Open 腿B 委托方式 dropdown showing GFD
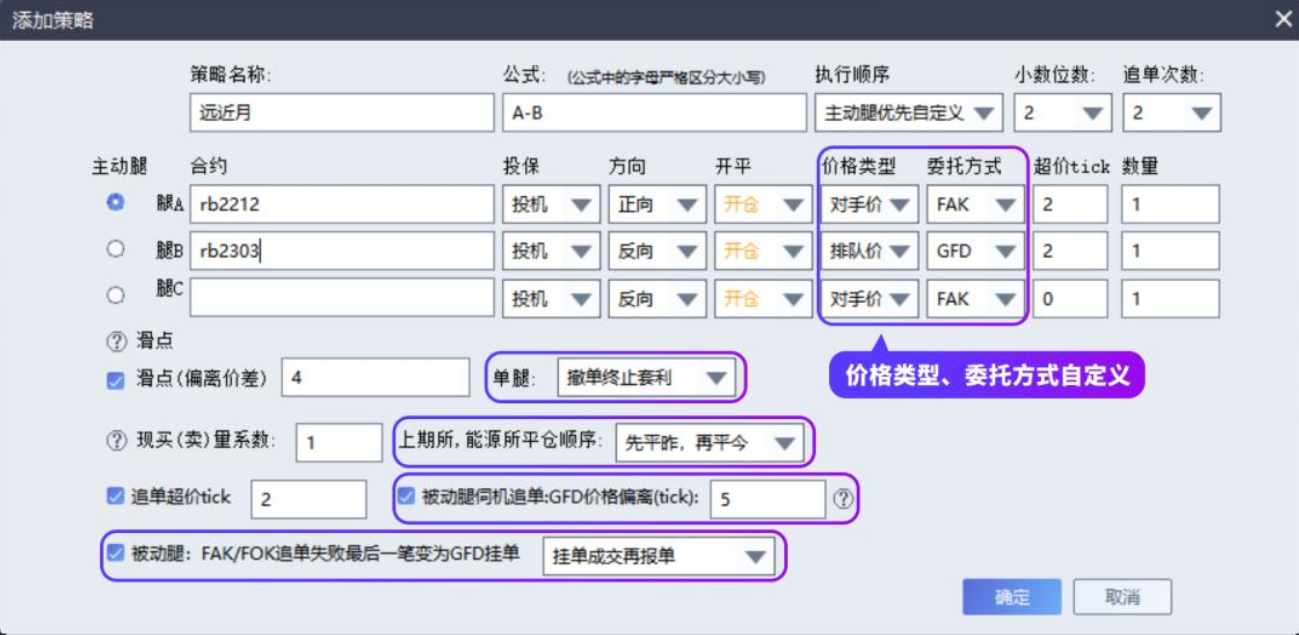Screen dimensions: 1299x635 point(975,251)
